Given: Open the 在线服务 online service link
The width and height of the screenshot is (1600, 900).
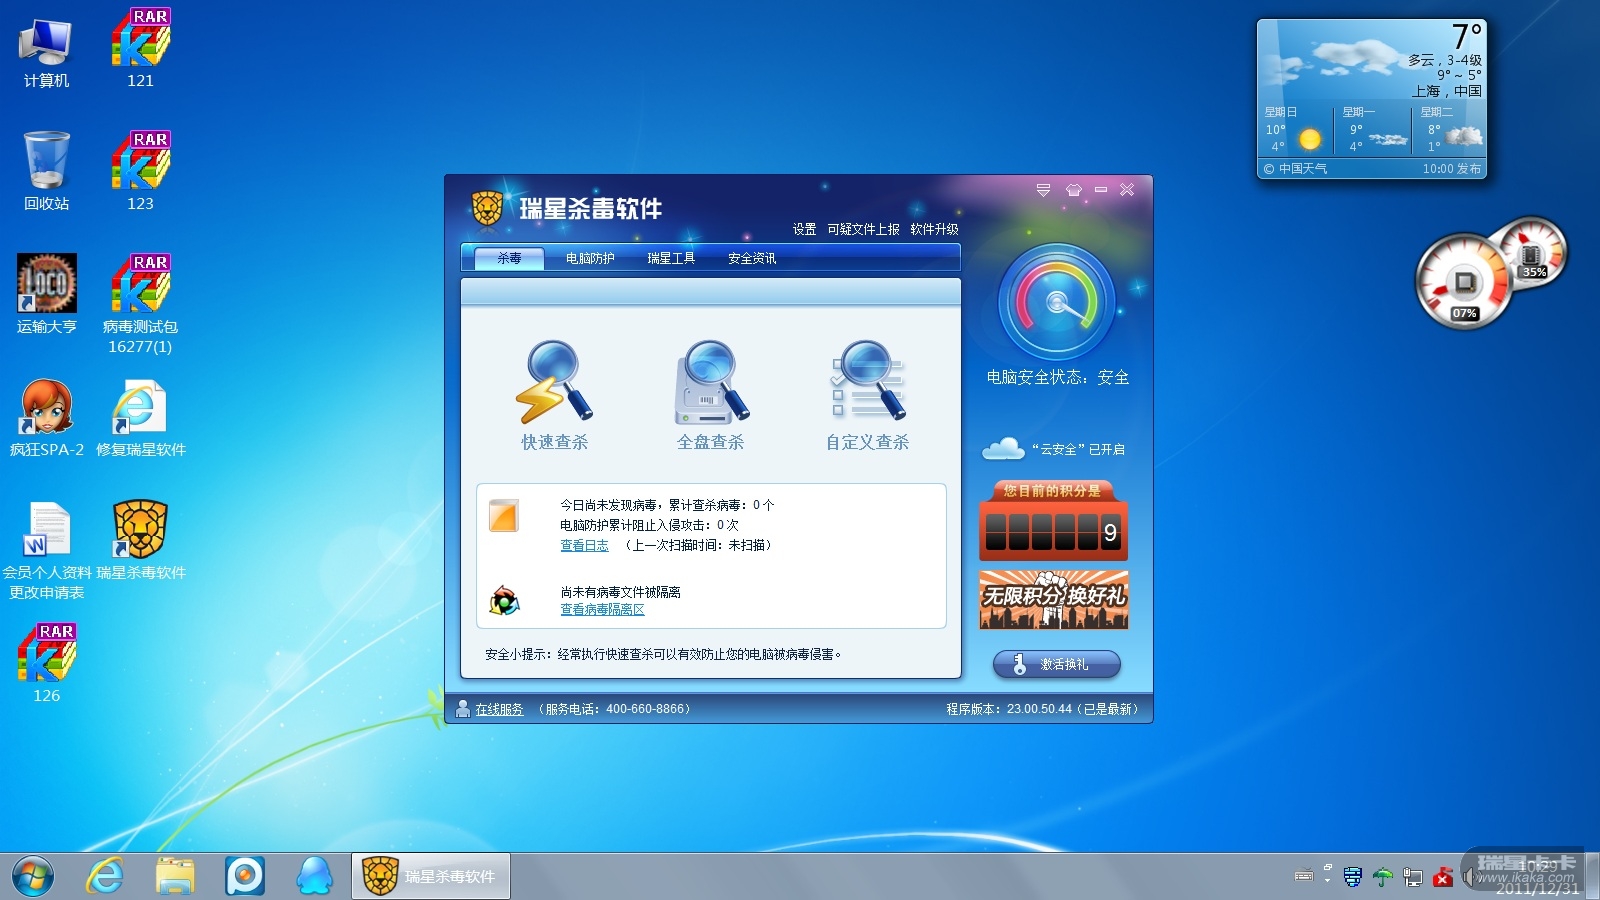Looking at the screenshot, I should point(499,709).
